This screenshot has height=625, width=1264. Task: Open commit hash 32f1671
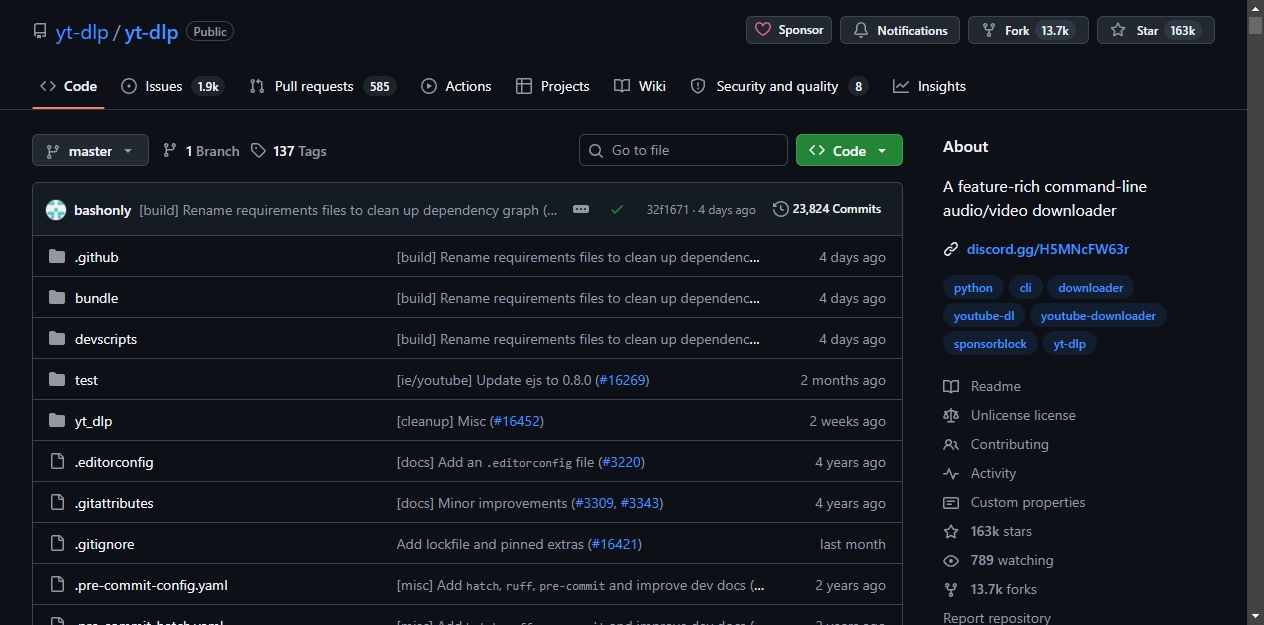tap(667, 210)
